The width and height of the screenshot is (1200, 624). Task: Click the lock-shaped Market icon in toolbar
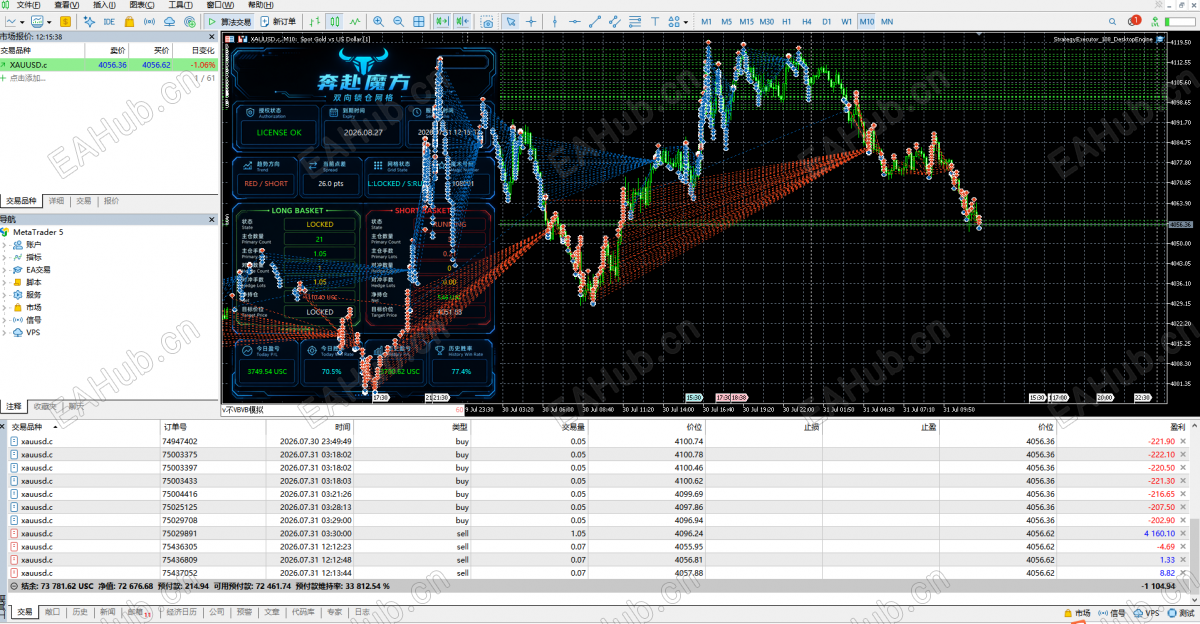click(129, 21)
